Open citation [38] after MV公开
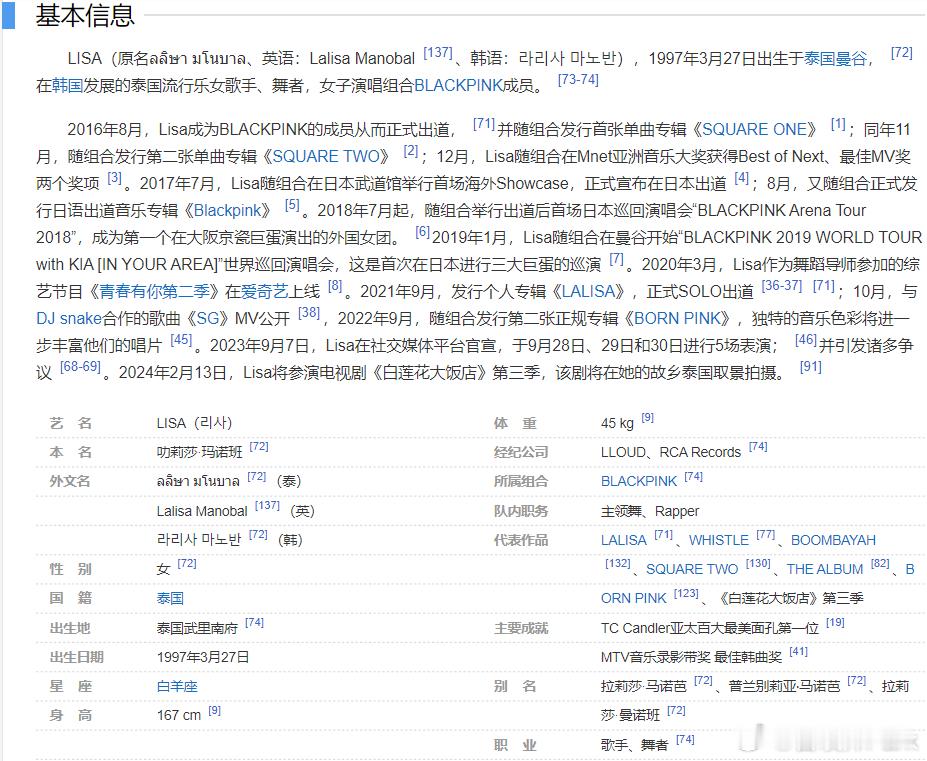The height and width of the screenshot is (761, 927). tap(309, 313)
